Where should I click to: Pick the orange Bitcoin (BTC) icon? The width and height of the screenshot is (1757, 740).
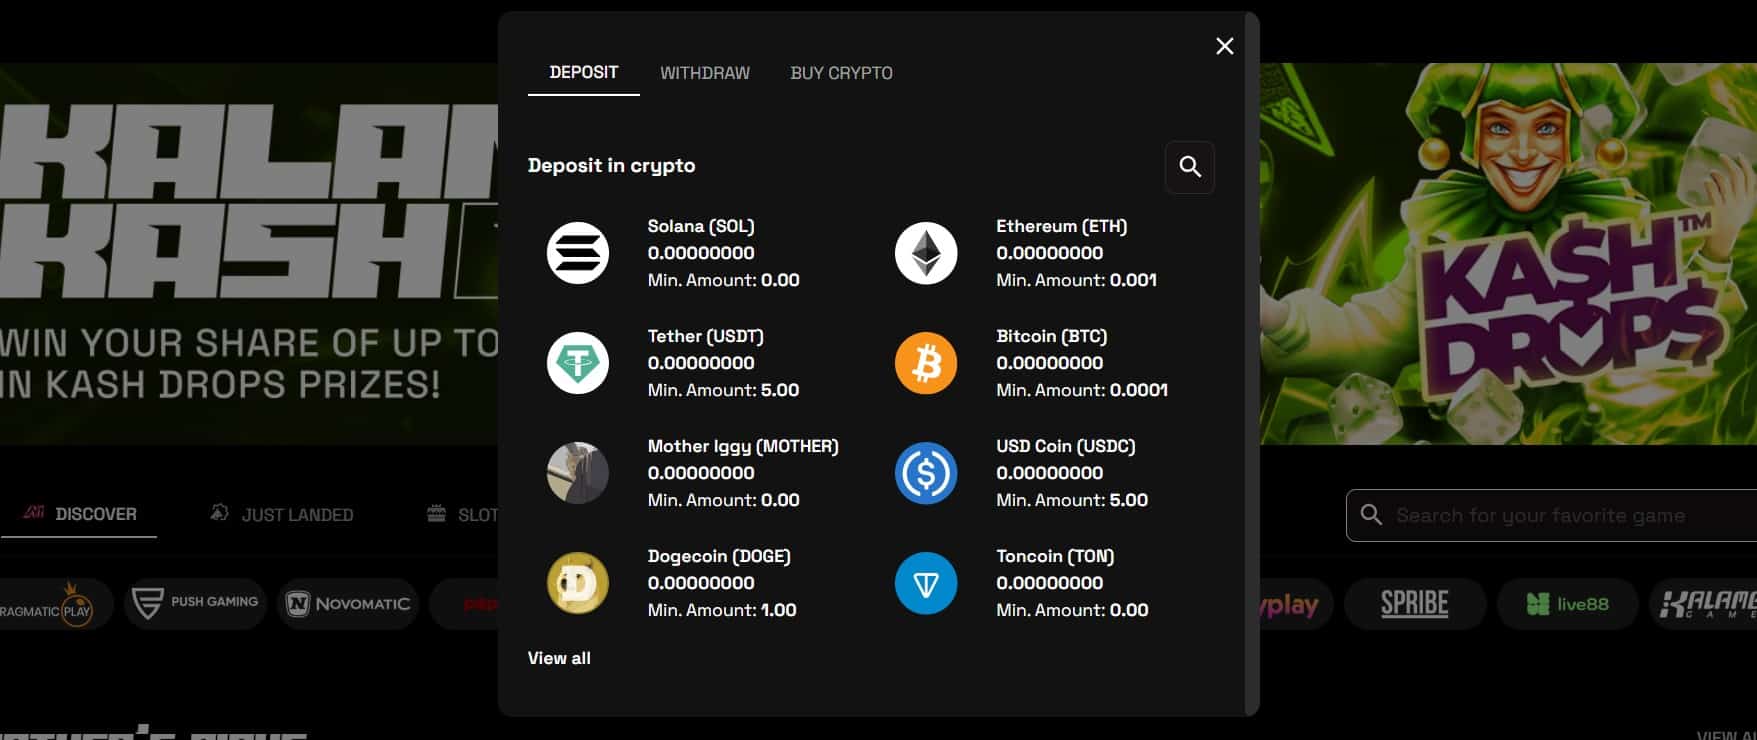pyautogui.click(x=925, y=363)
